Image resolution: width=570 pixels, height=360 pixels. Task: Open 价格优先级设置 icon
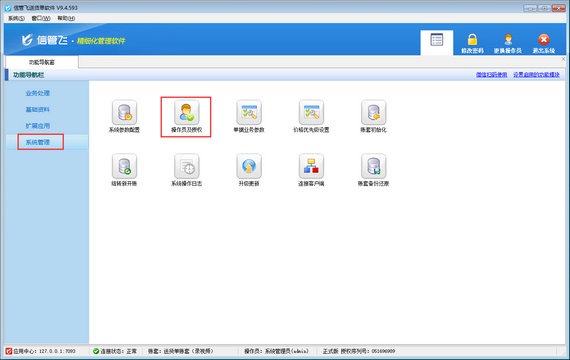click(x=311, y=112)
